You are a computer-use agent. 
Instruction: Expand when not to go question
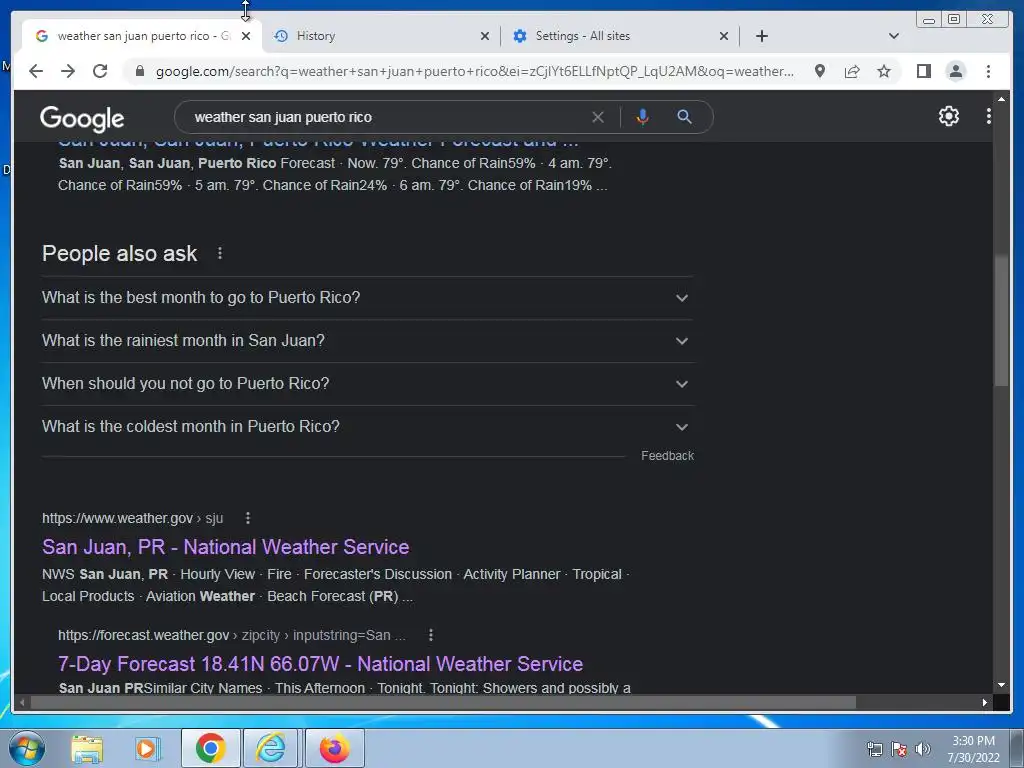pos(367,384)
